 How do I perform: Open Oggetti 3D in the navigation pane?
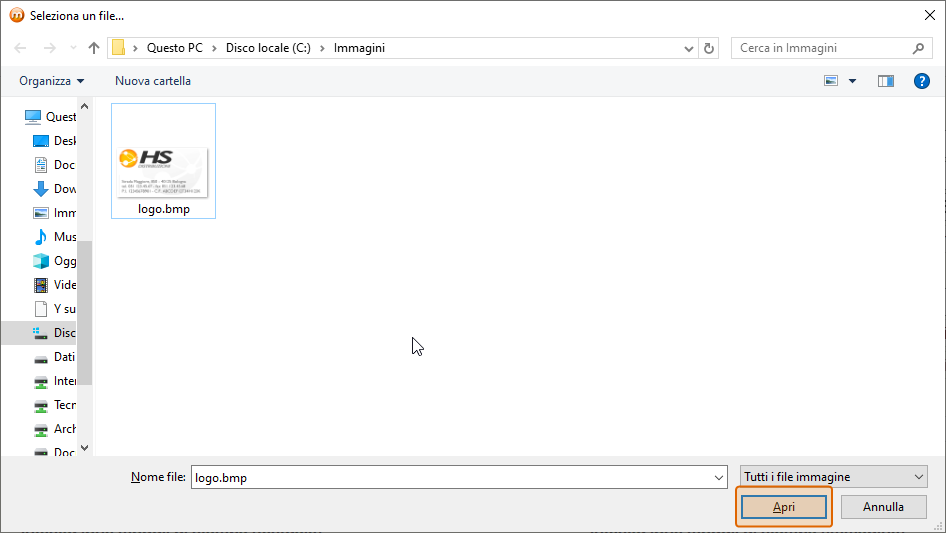click(54, 261)
